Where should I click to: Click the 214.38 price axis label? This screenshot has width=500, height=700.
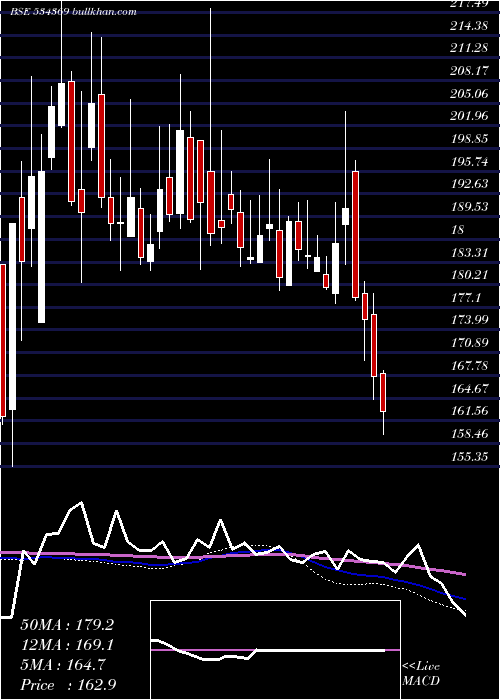click(x=469, y=26)
